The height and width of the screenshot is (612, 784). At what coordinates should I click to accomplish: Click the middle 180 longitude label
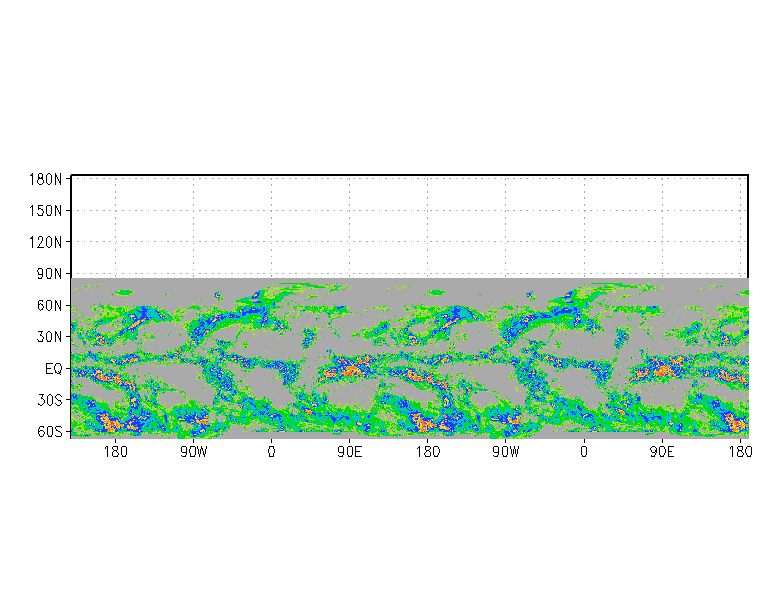pyautogui.click(x=428, y=452)
